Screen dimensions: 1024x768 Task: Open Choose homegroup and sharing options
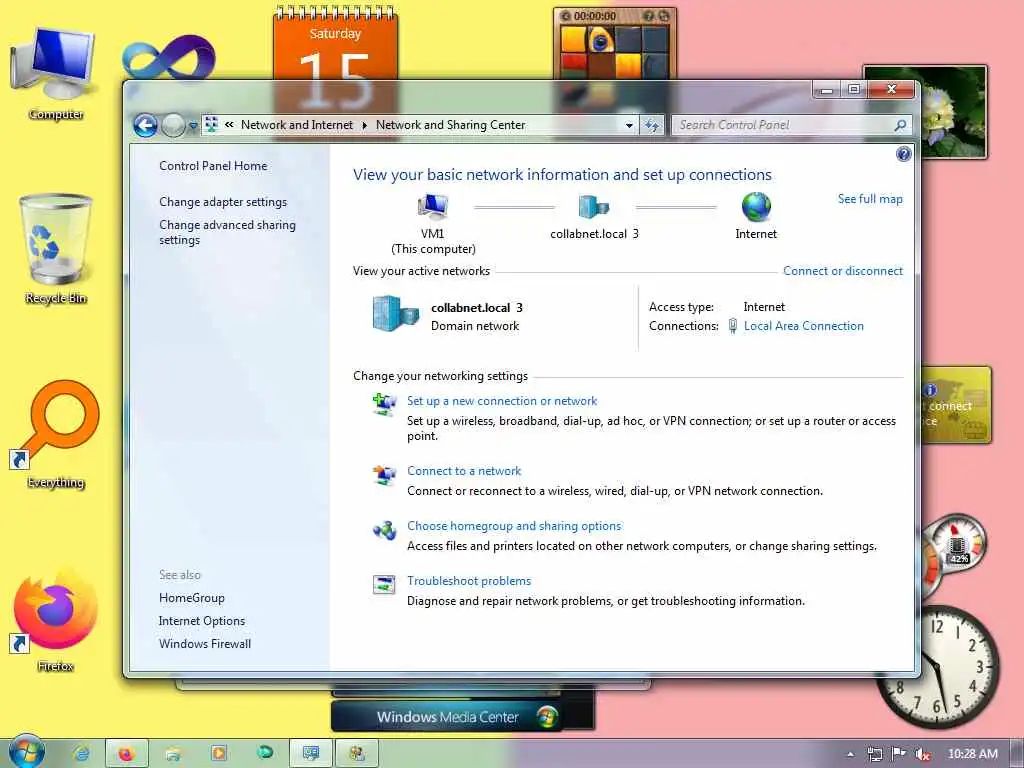[514, 526]
